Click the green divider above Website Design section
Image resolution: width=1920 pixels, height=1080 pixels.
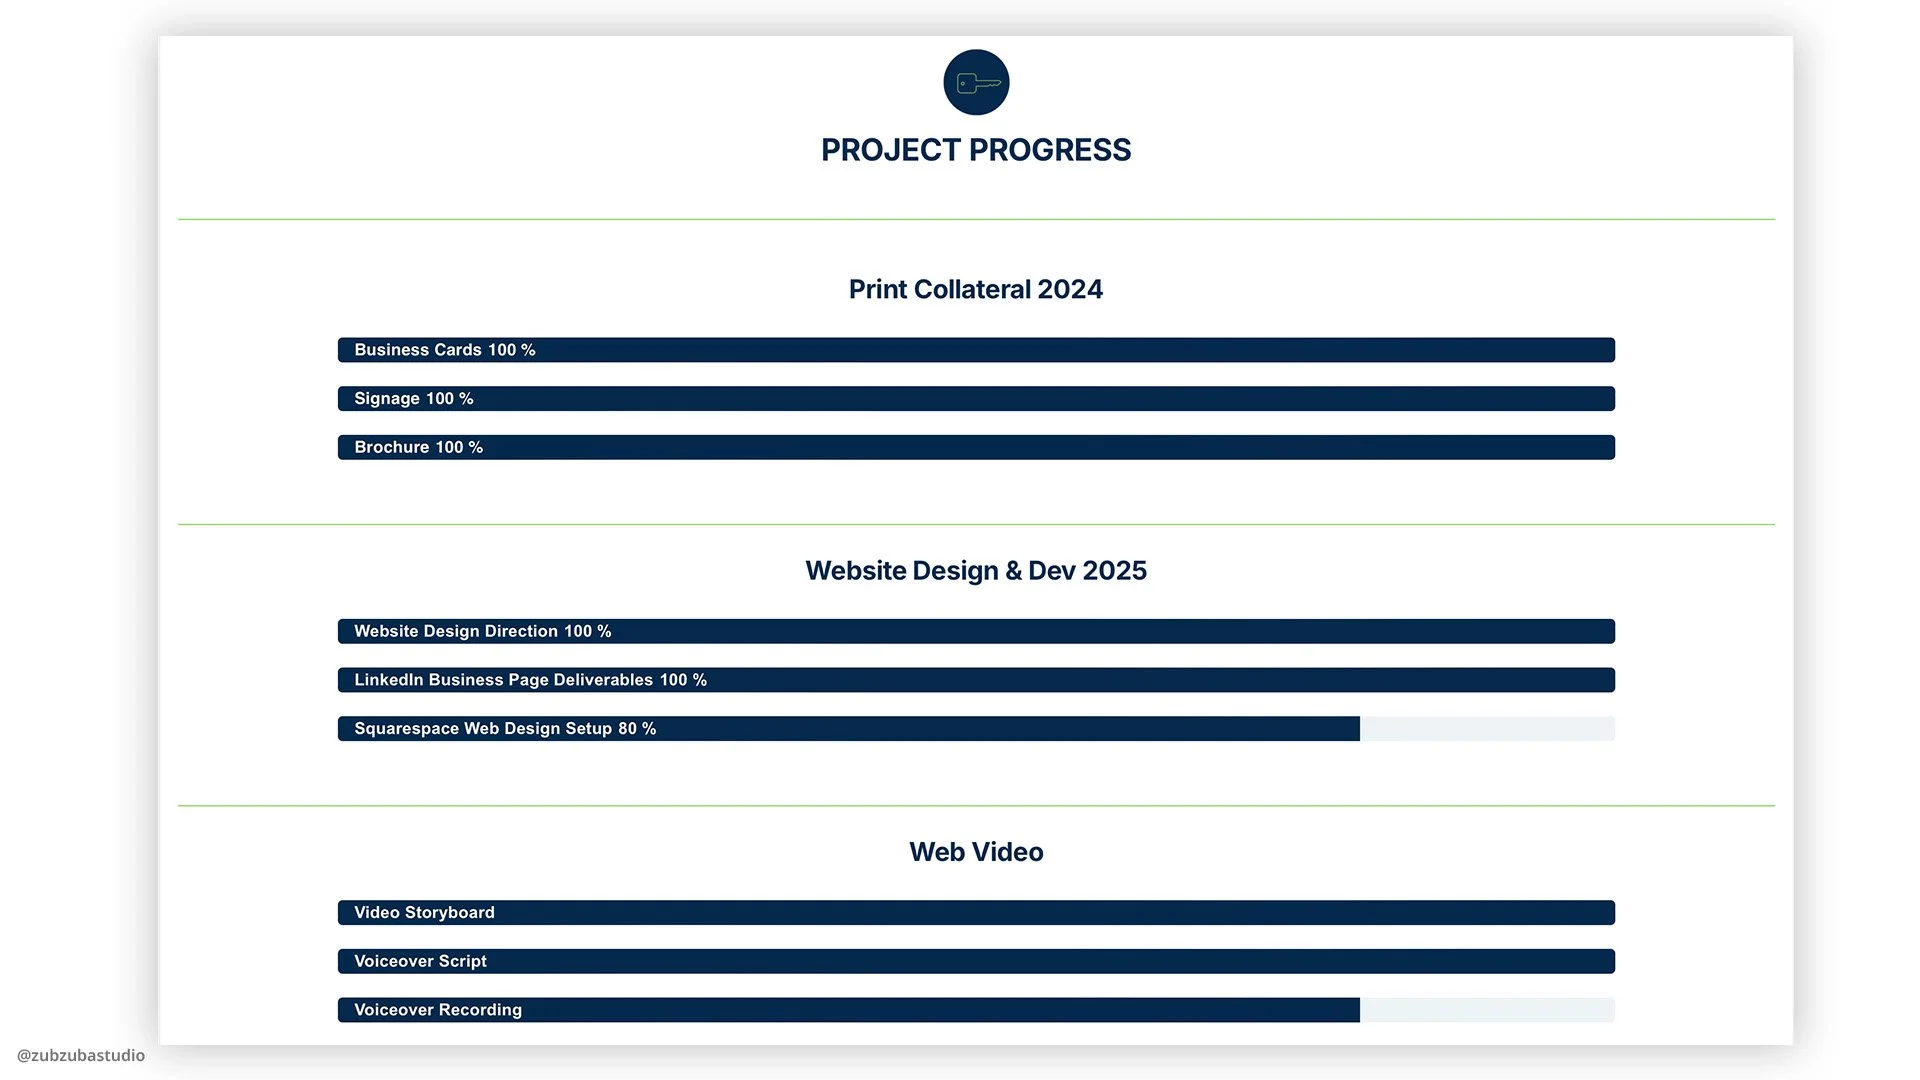(x=976, y=524)
